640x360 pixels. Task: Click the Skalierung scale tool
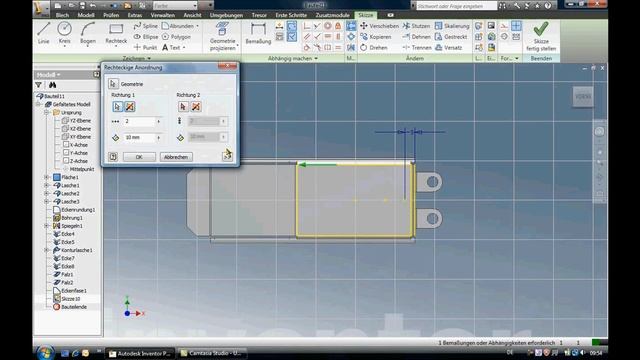[452, 26]
